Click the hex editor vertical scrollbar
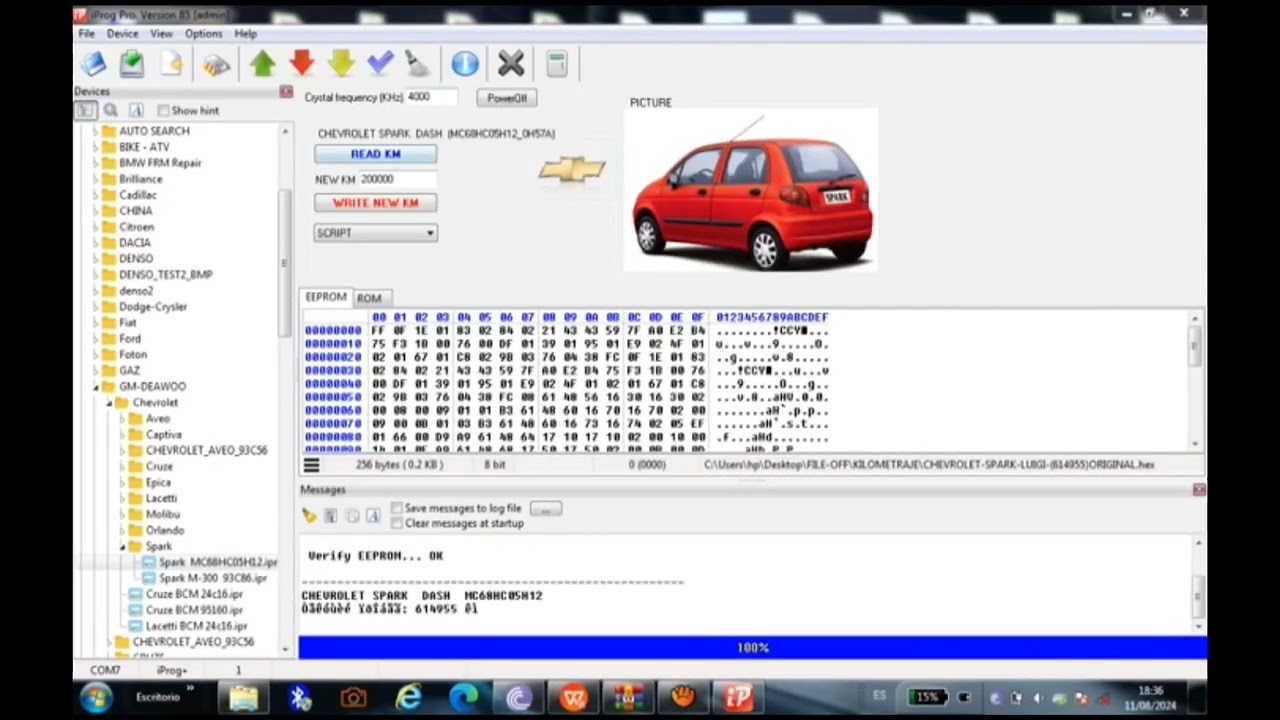 tap(1196, 381)
